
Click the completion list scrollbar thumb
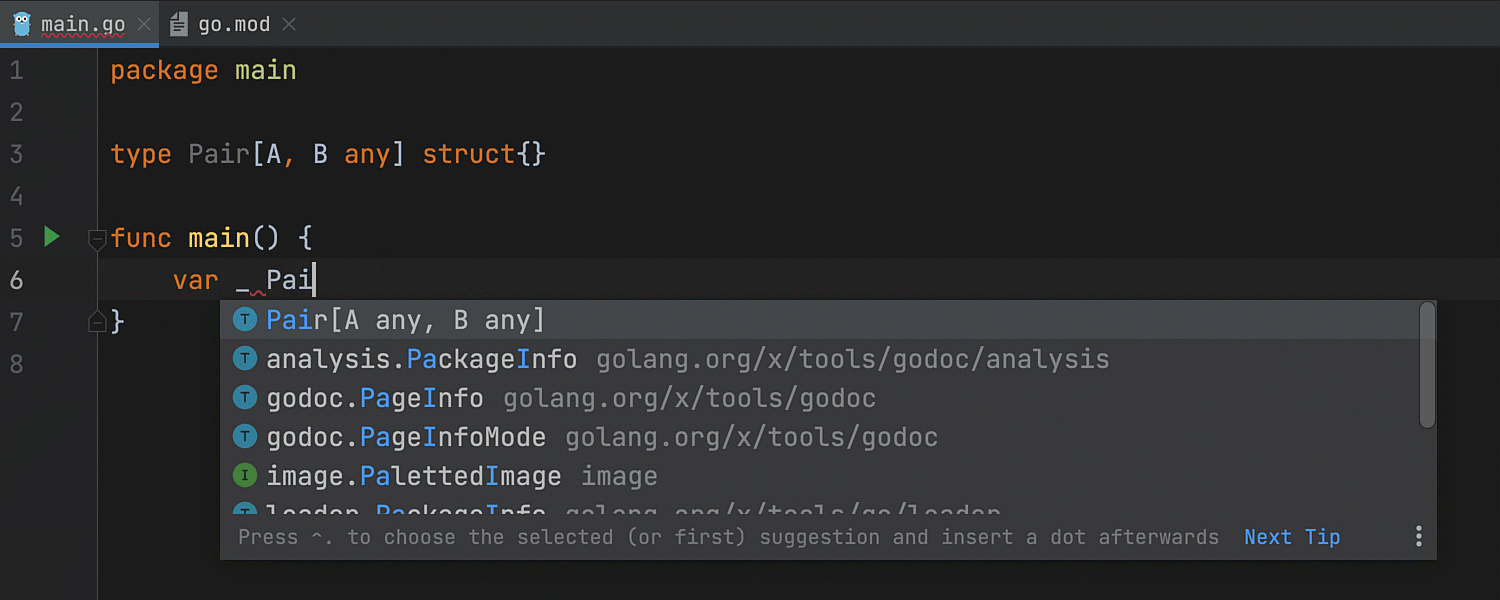(1427, 365)
